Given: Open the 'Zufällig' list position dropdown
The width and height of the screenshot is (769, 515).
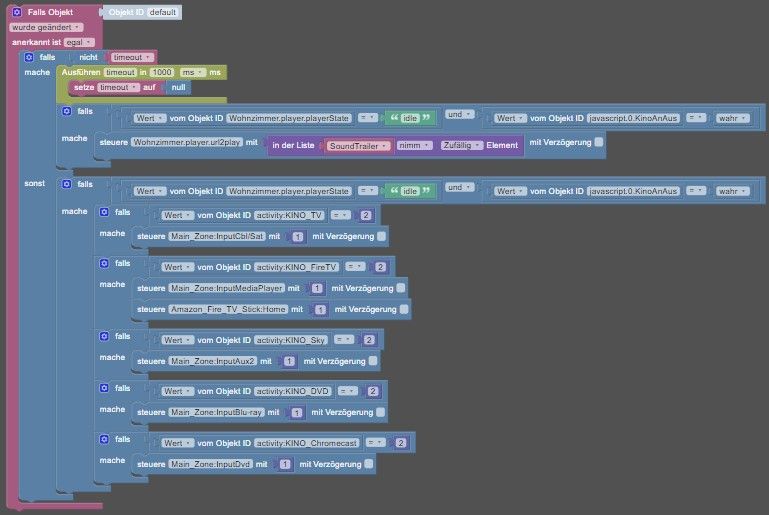Looking at the screenshot, I should [x=461, y=145].
